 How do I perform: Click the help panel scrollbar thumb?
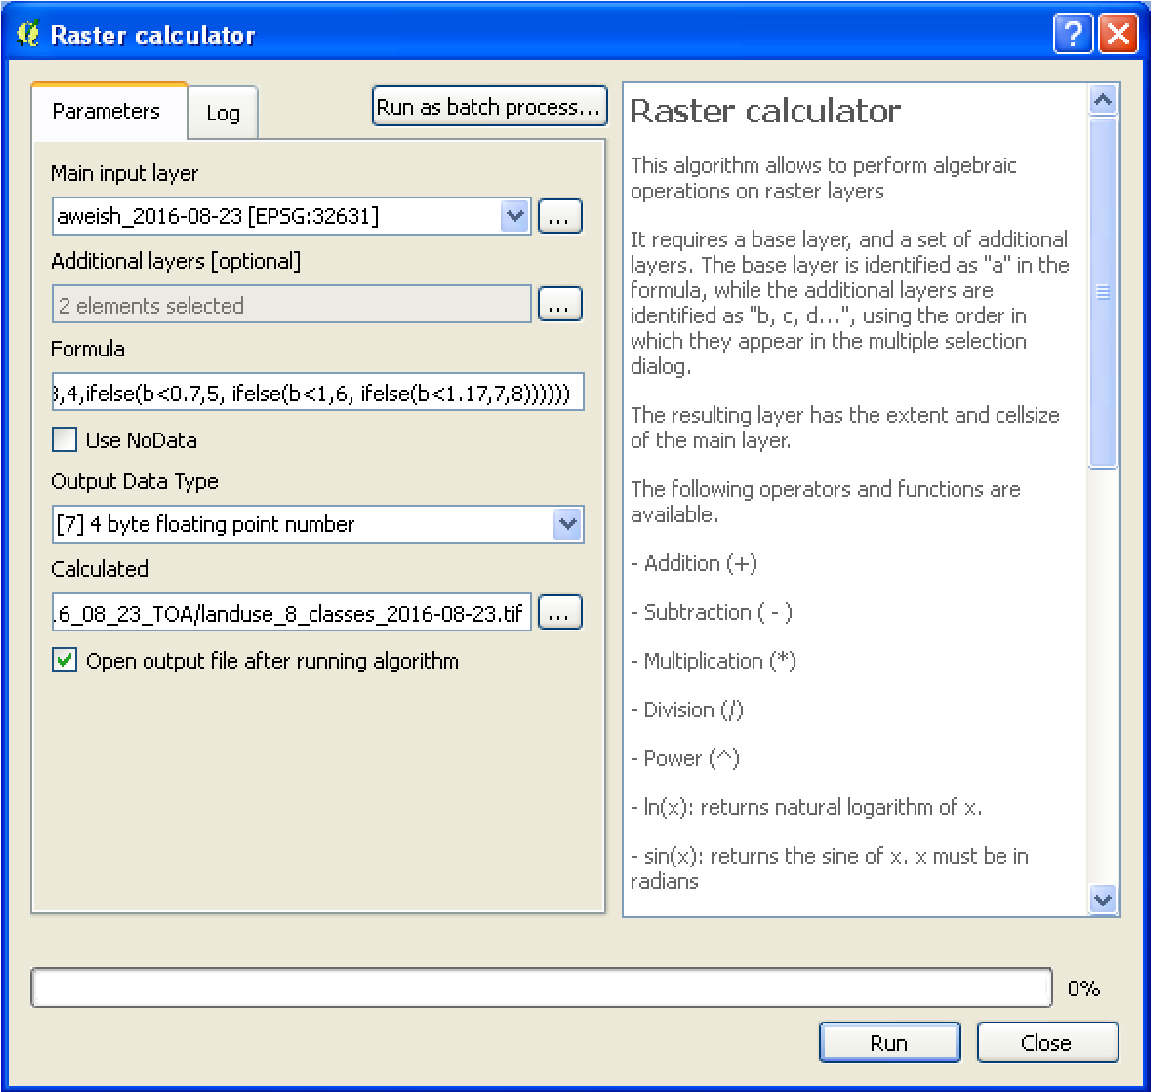pos(1103,292)
